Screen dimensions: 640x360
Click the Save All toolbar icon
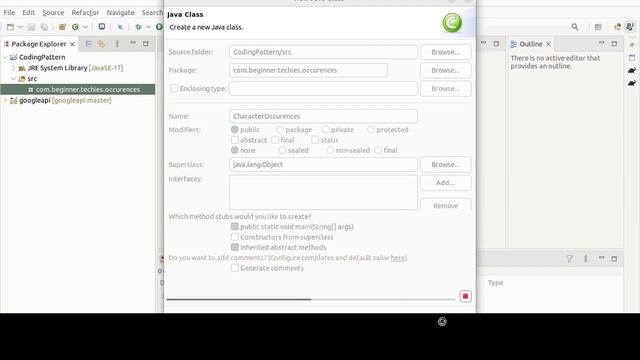pyautogui.click(x=44, y=27)
